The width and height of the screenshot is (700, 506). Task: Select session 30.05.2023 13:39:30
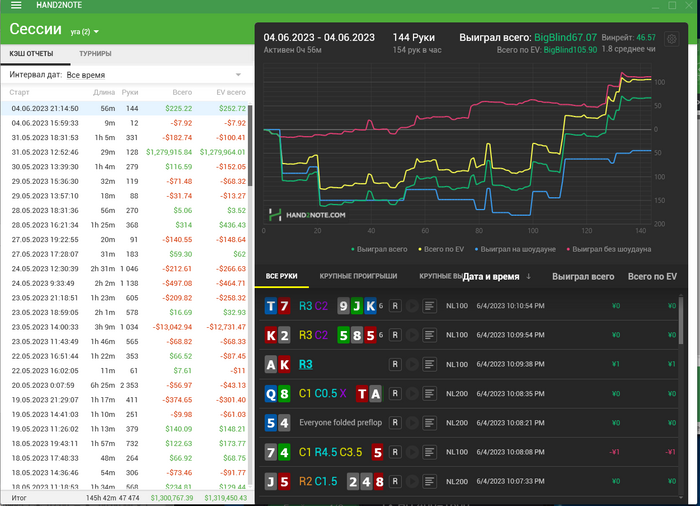click(125, 167)
